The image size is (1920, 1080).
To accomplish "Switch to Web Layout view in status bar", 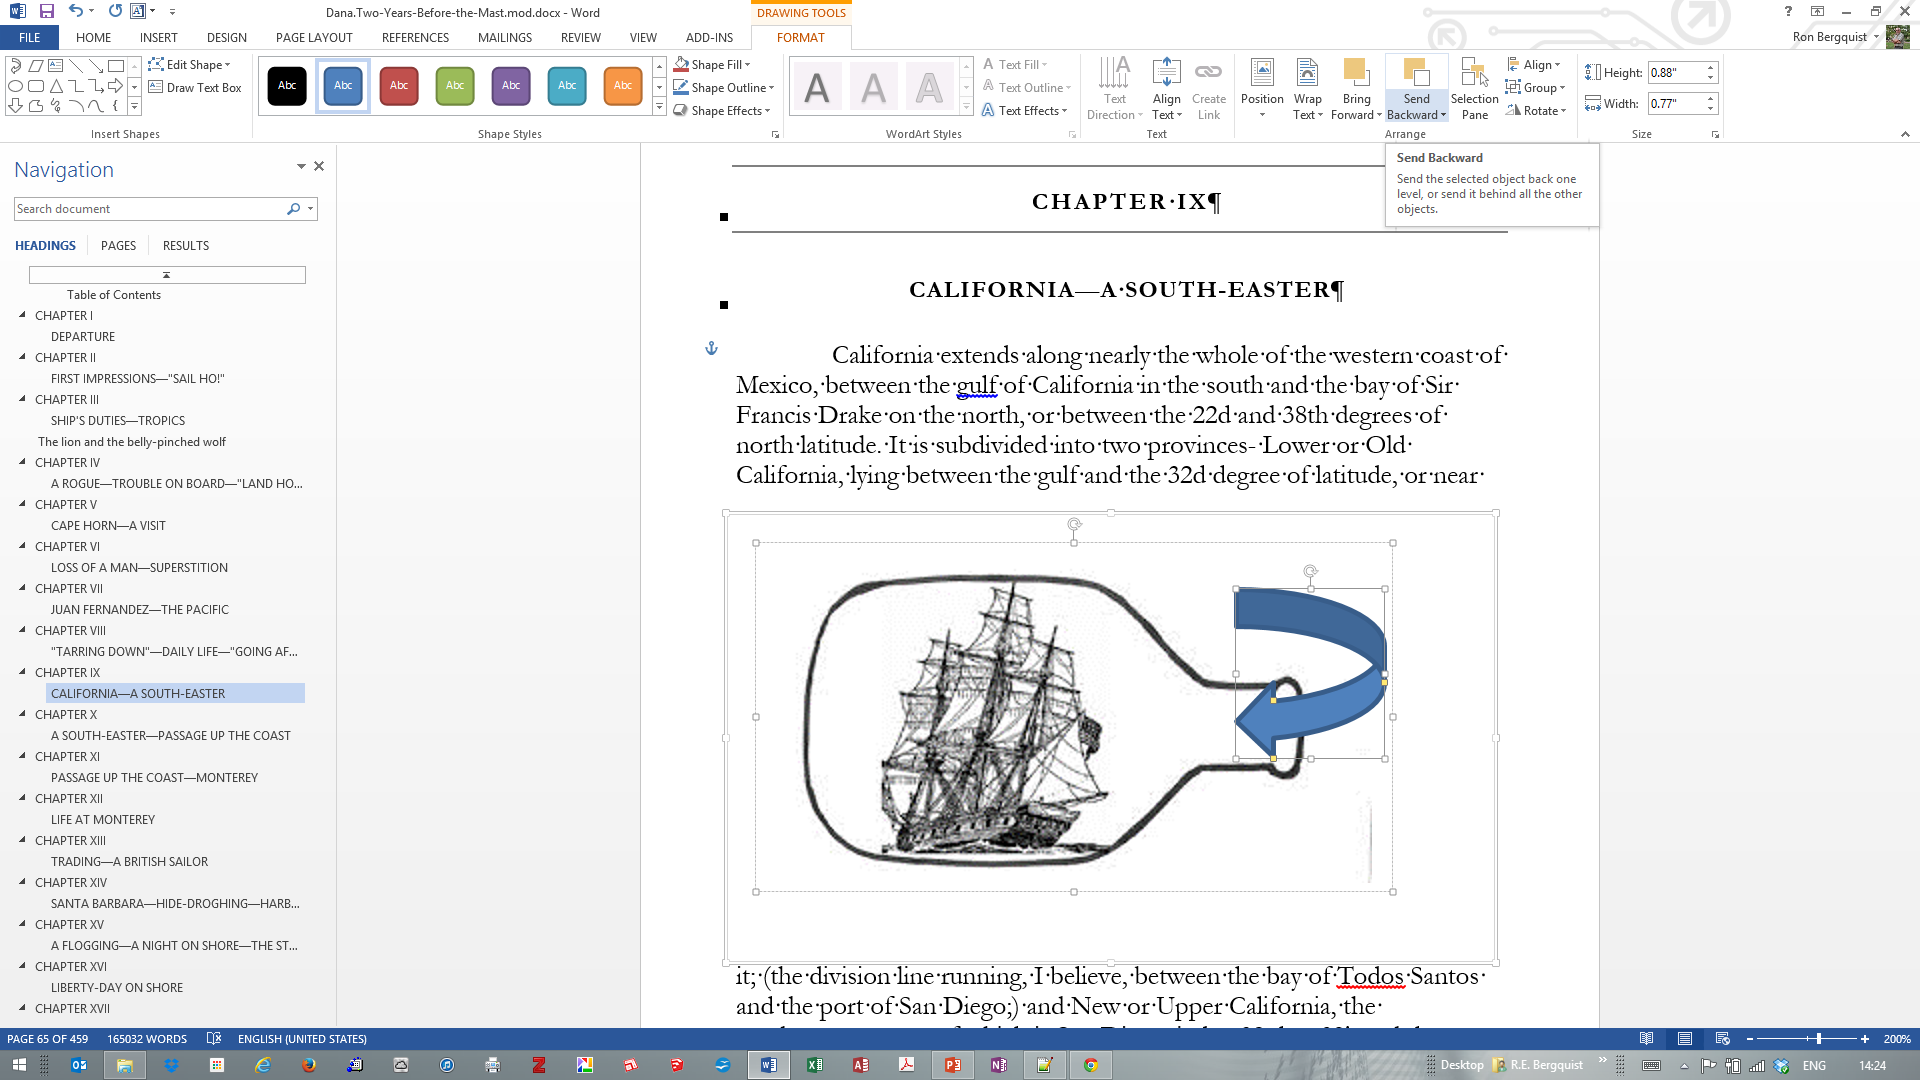I will tap(1722, 1039).
